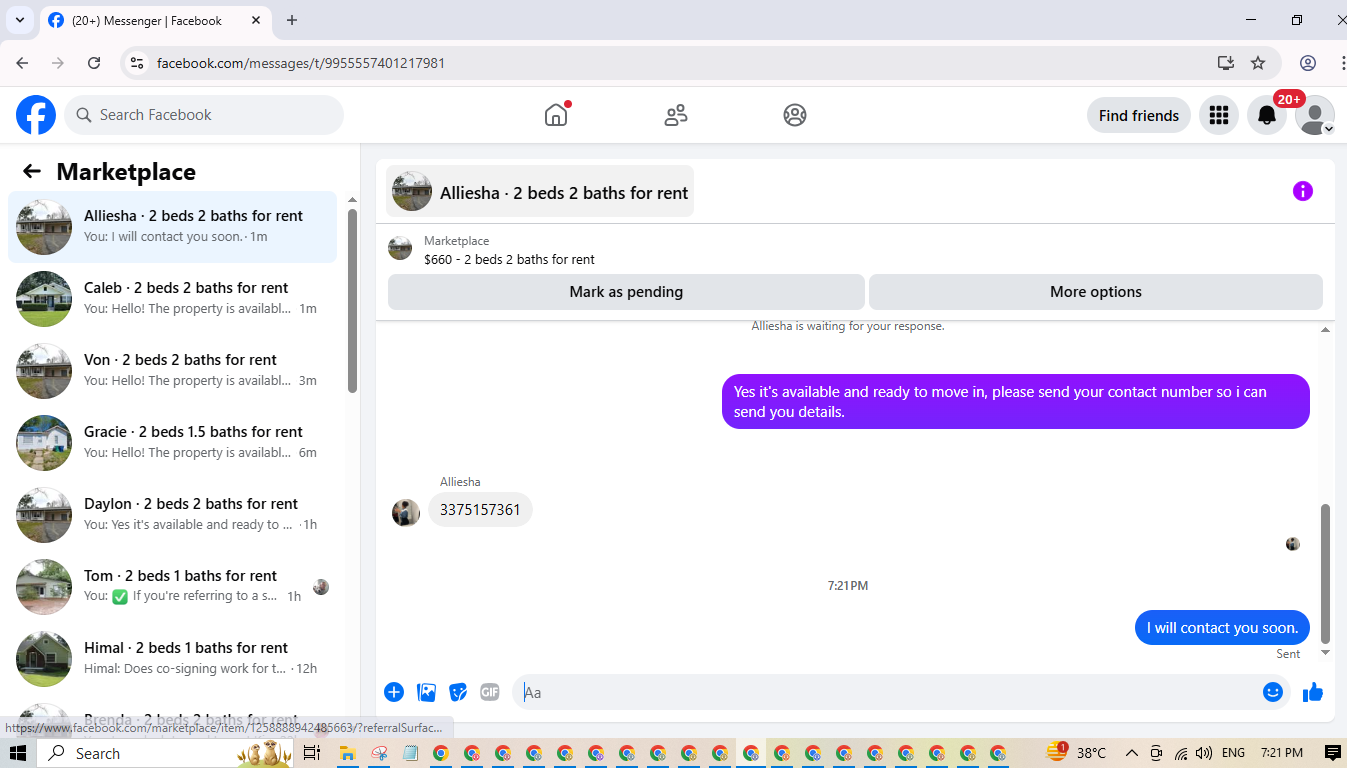Select the Messenger | Facebook browser tab
Image resolution: width=1347 pixels, height=768 pixels.
(x=156, y=20)
